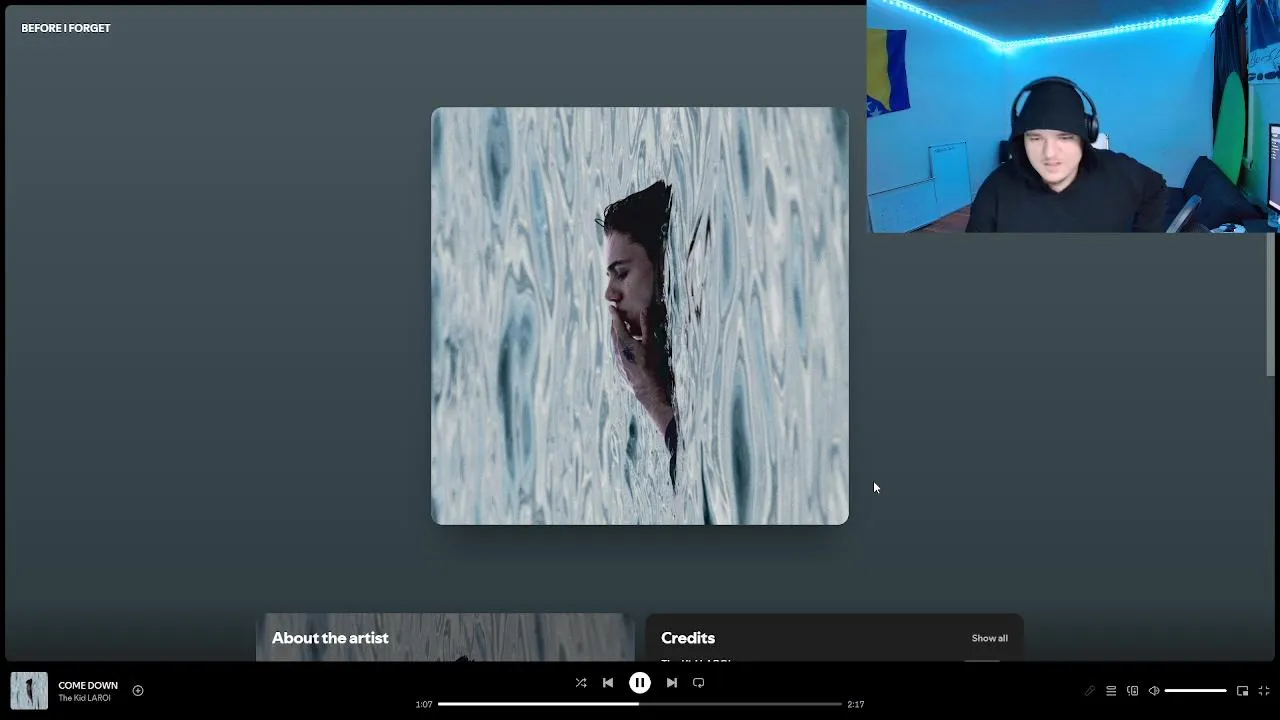1280x720 pixels.
Task: Adjust the volume slider
Action: 1196,691
